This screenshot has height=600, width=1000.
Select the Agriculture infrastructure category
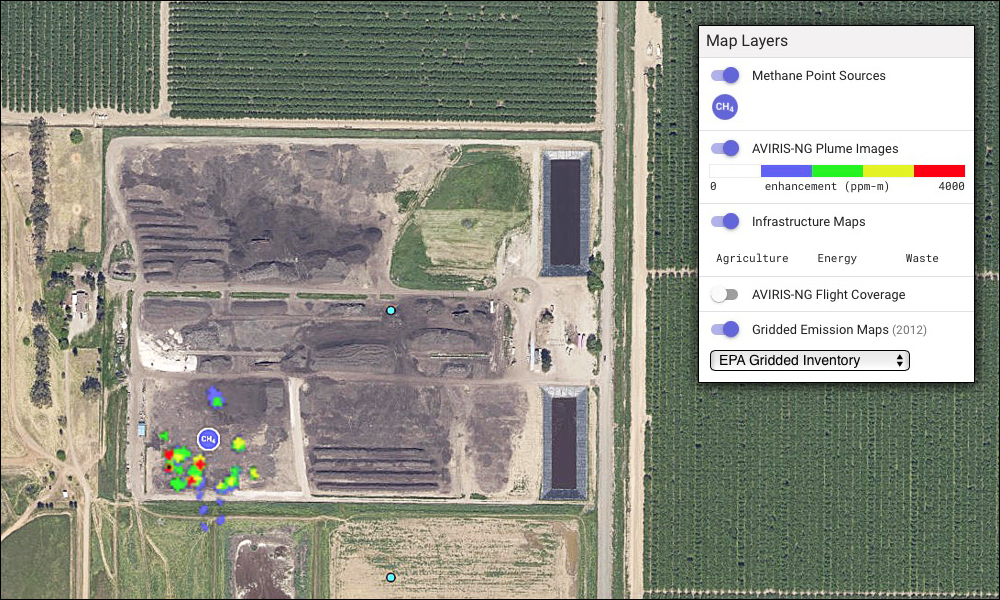(752, 258)
